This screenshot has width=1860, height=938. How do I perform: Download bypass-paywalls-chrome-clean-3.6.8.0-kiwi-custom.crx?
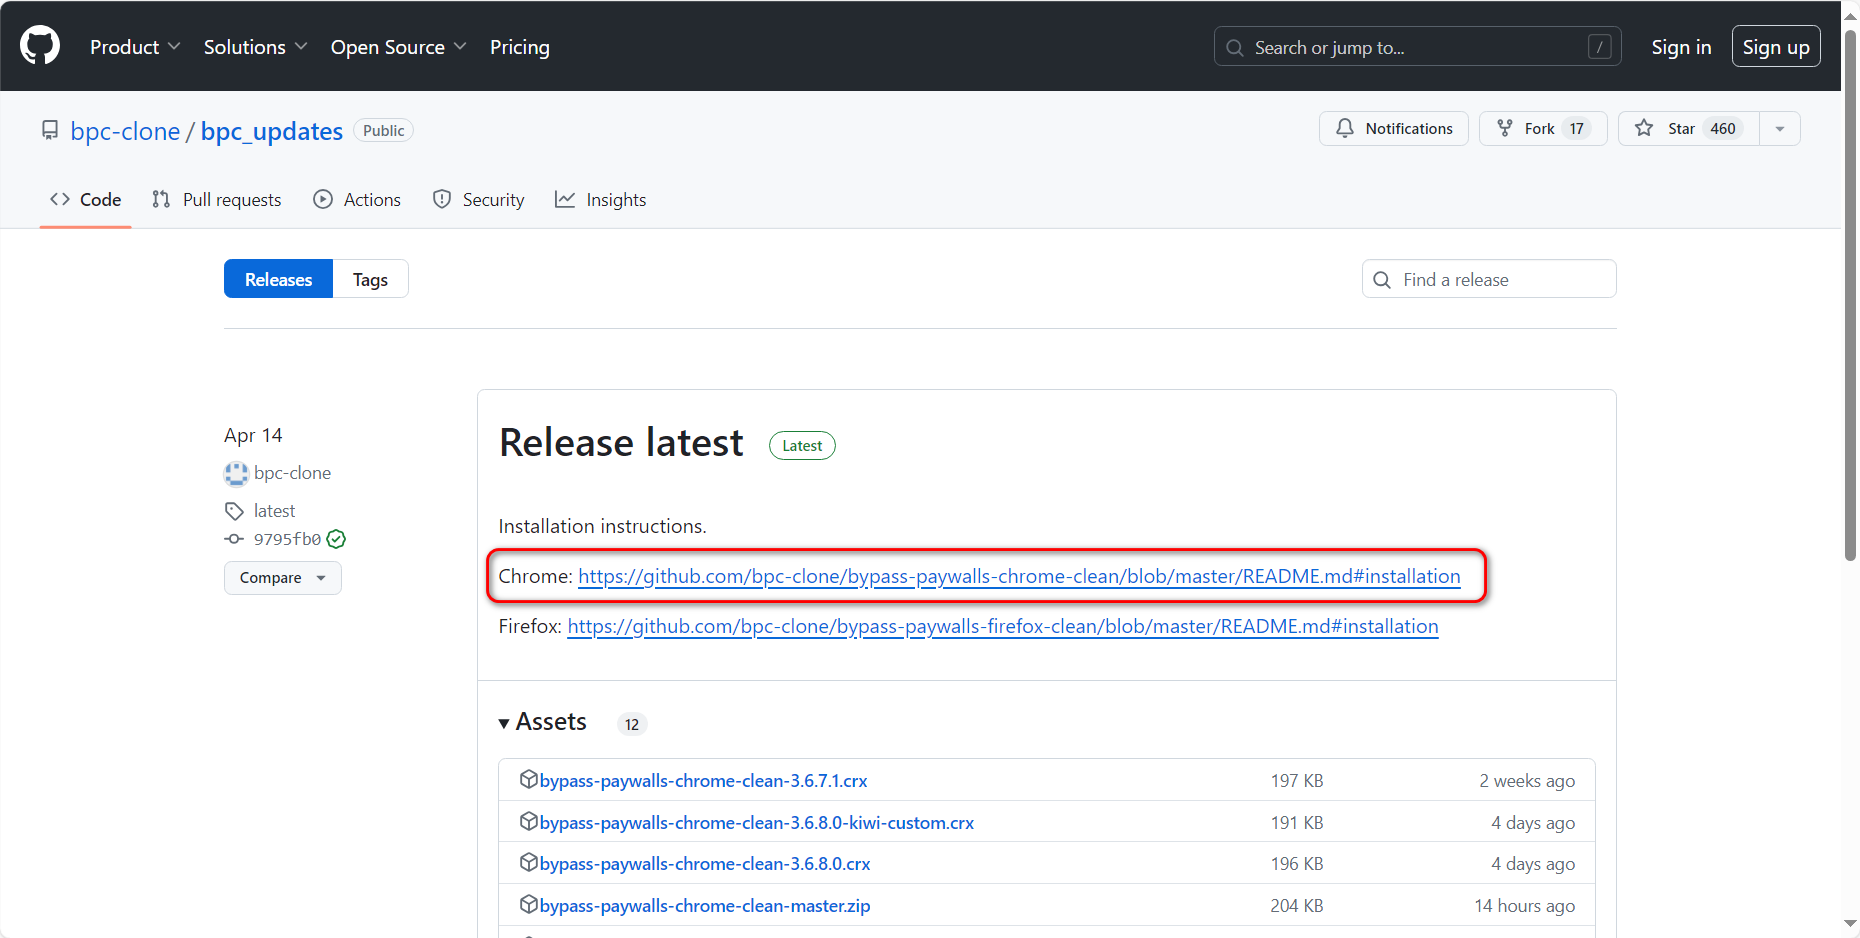pyautogui.click(x=756, y=822)
